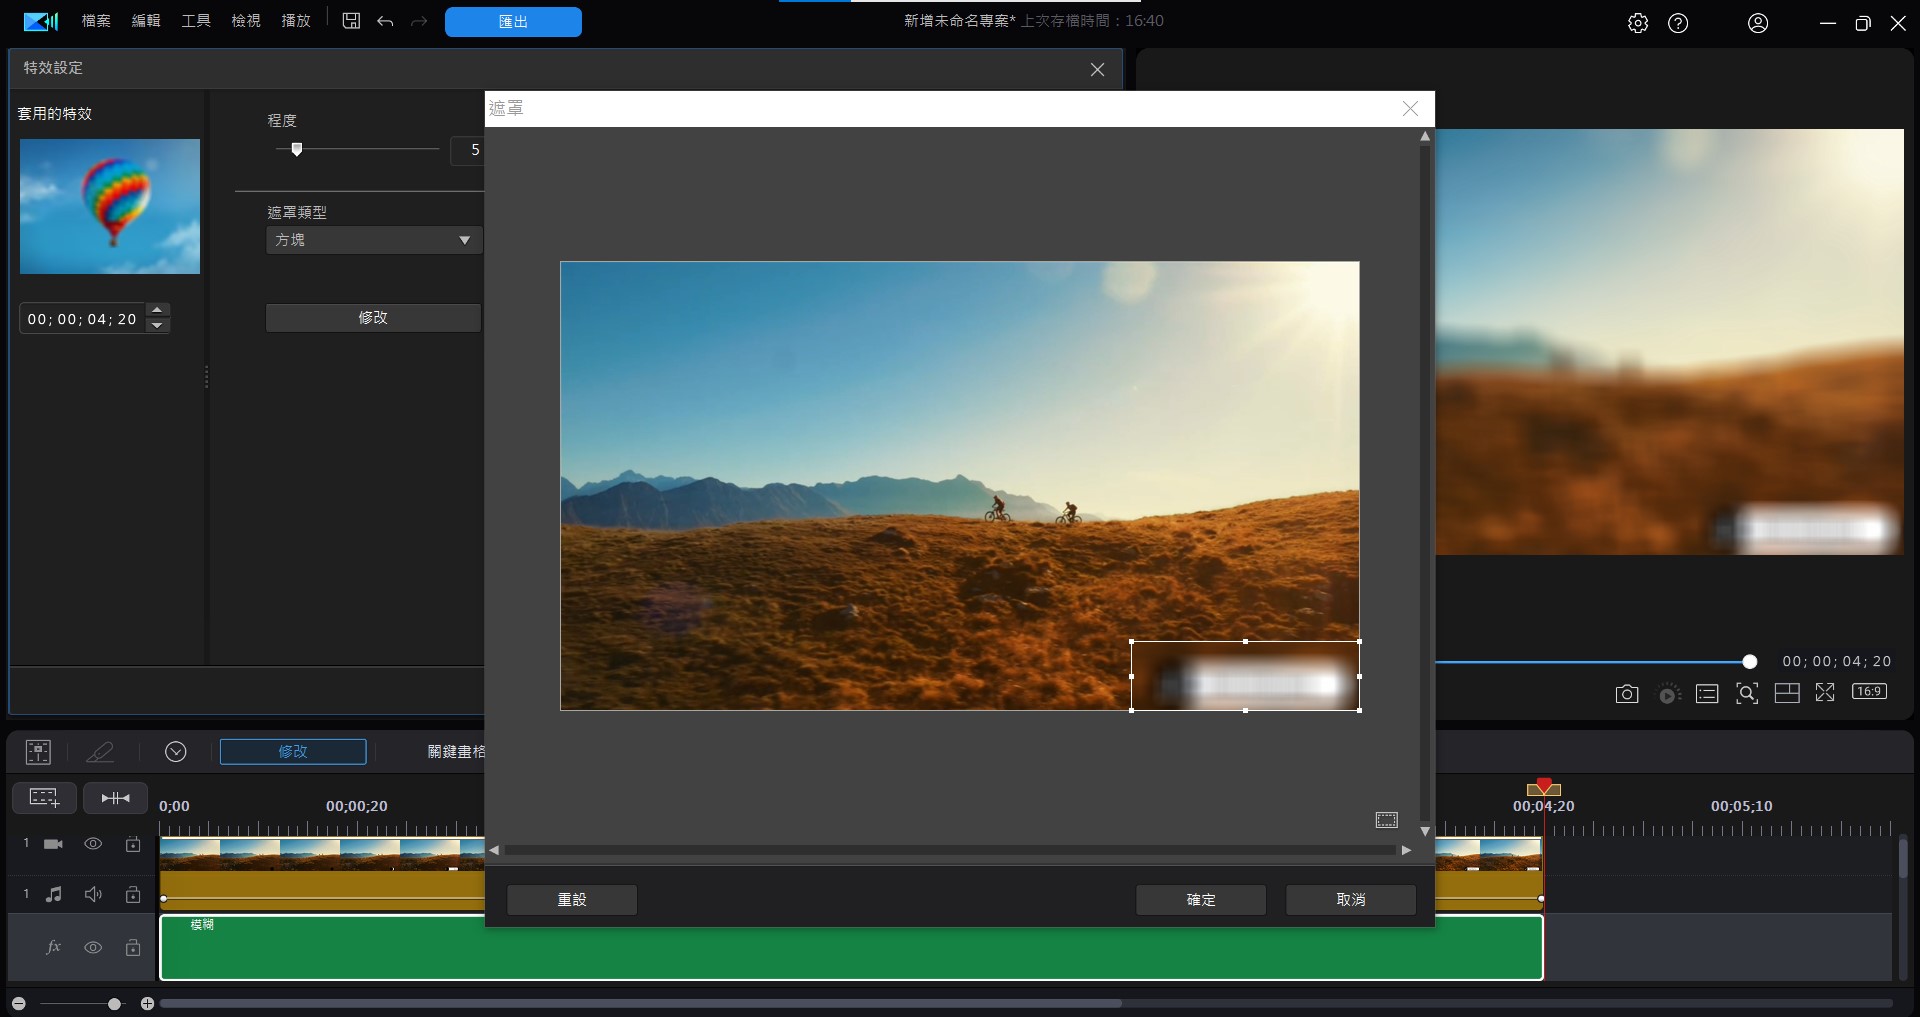
Task: Open the settings gear icon
Action: click(1638, 23)
